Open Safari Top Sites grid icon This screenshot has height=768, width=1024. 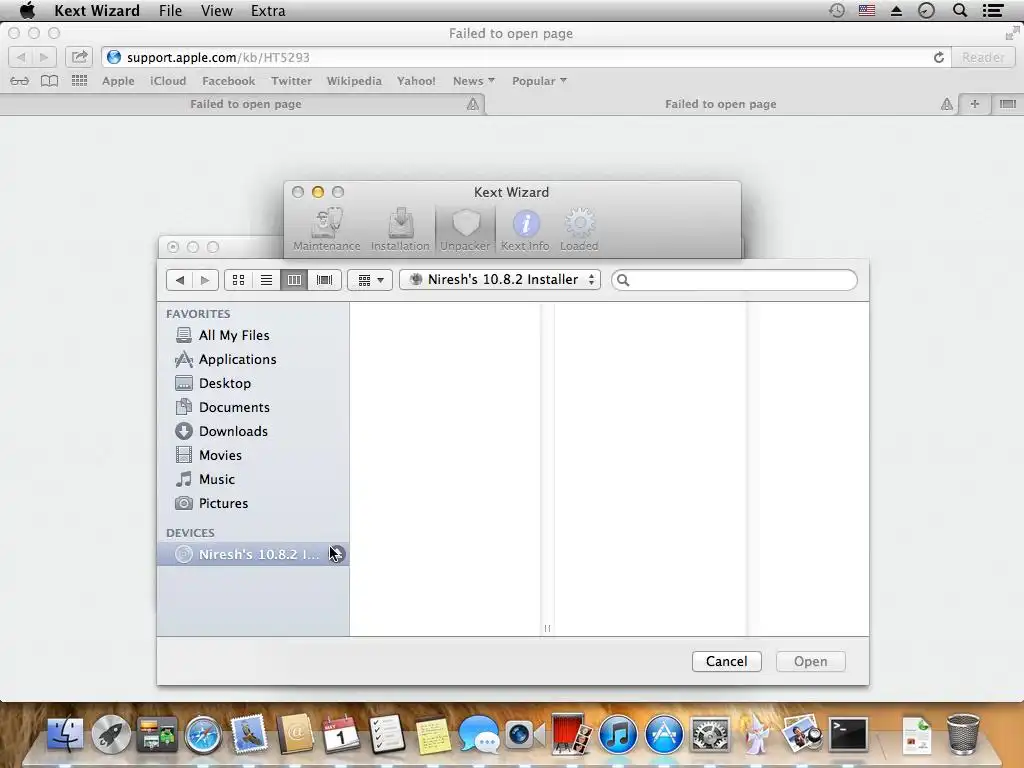pos(79,81)
